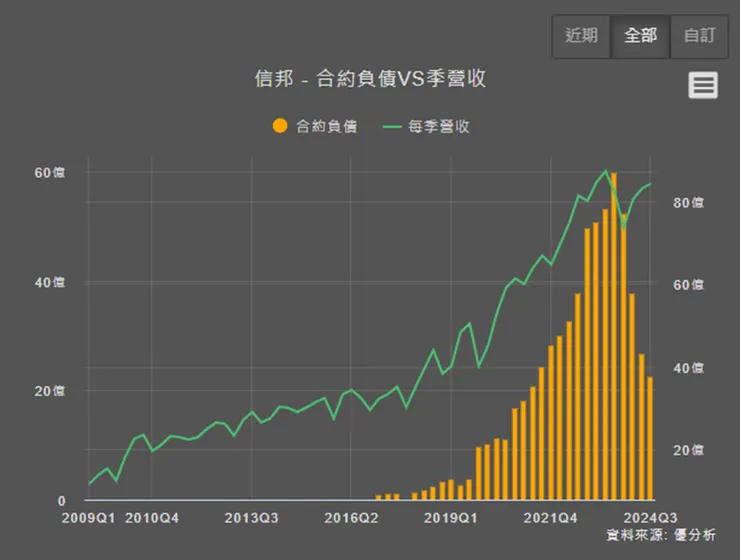Click the right axis 60億 label
740x560 pixels.
click(x=689, y=285)
